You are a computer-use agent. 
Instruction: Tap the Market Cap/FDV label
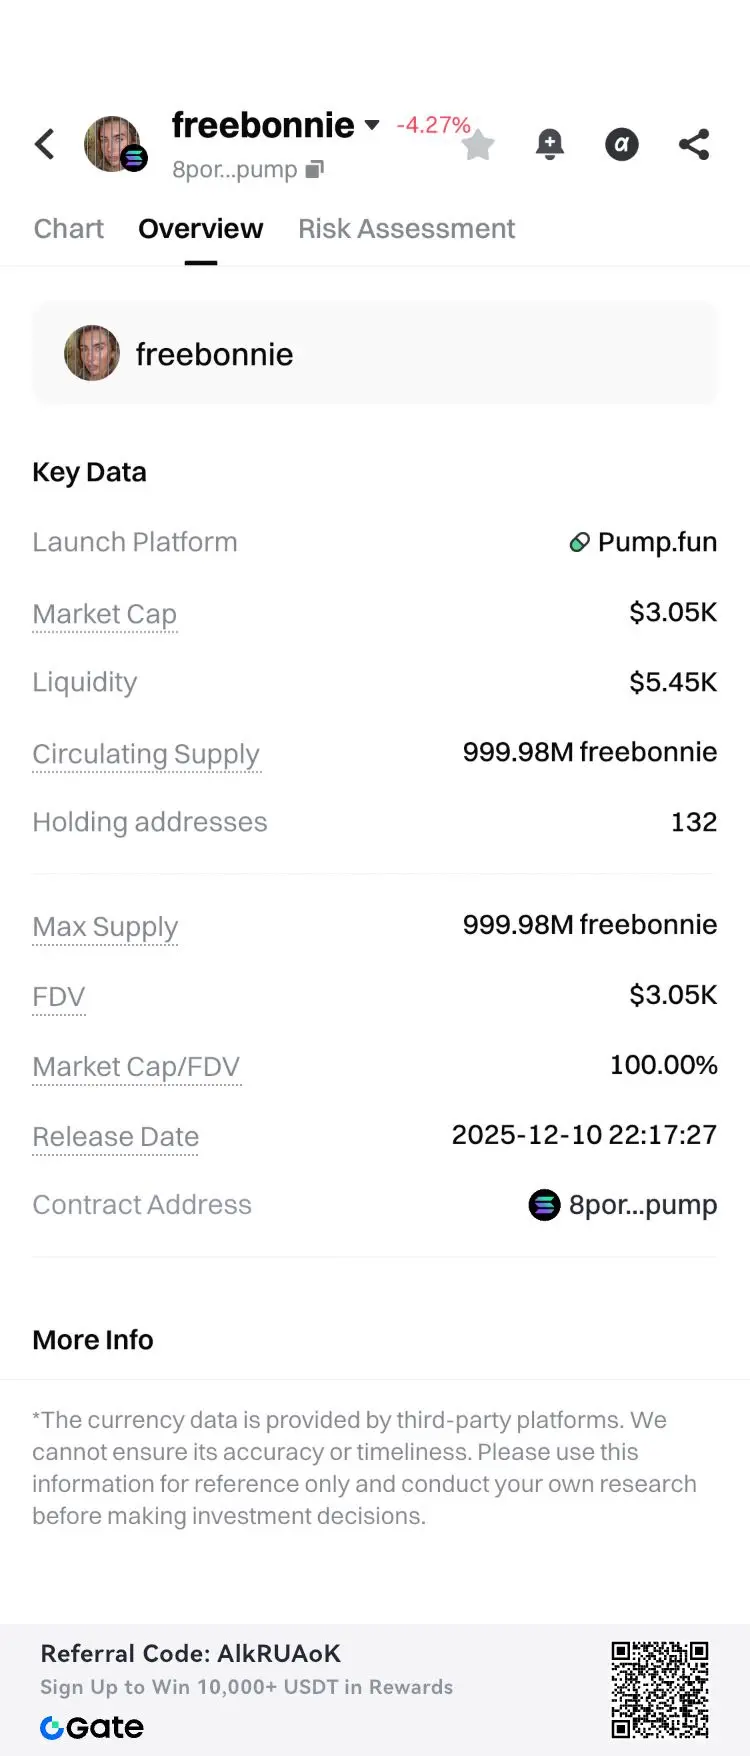(136, 1067)
